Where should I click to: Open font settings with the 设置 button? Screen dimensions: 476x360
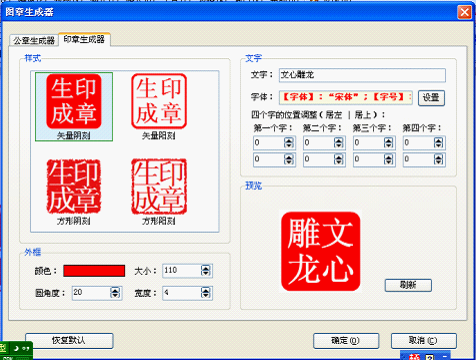431,98
